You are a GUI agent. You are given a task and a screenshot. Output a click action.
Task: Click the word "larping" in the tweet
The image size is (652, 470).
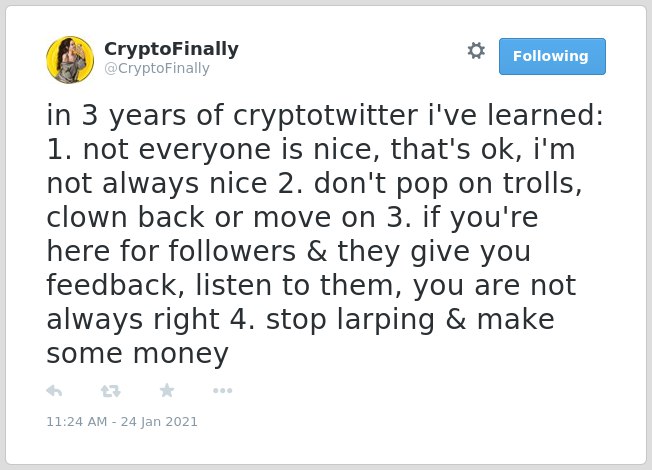[x=385, y=320]
